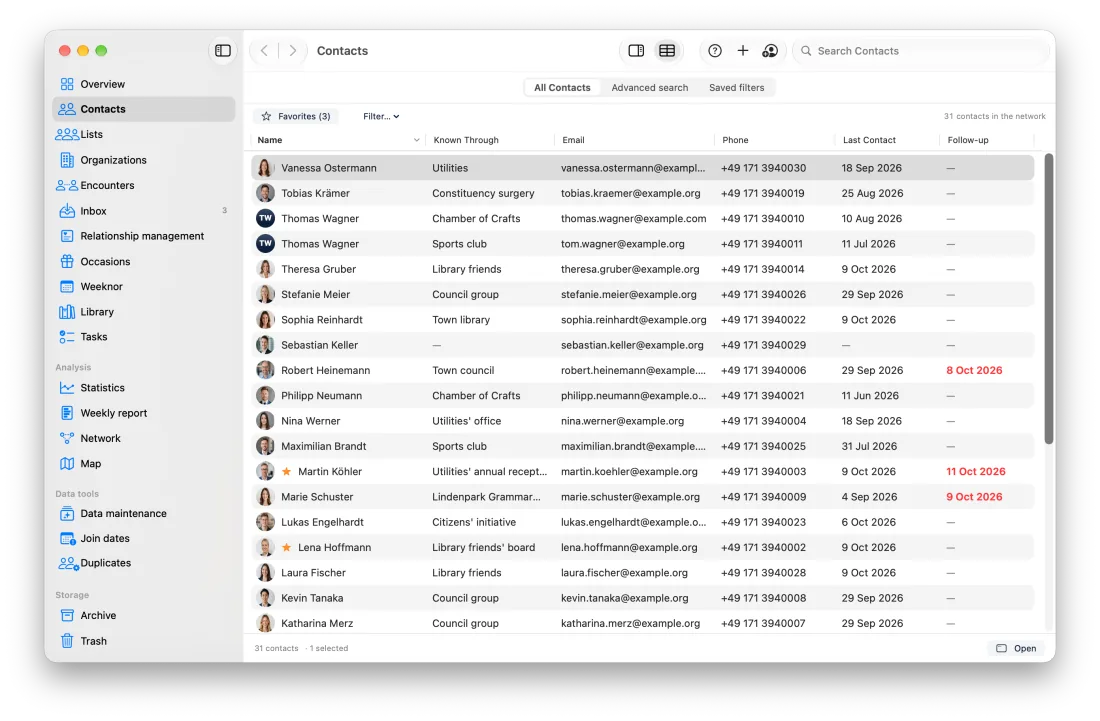Screen dimensions: 1100x721
Task: Open Overview in the sidebar
Action: pyautogui.click(x=144, y=84)
